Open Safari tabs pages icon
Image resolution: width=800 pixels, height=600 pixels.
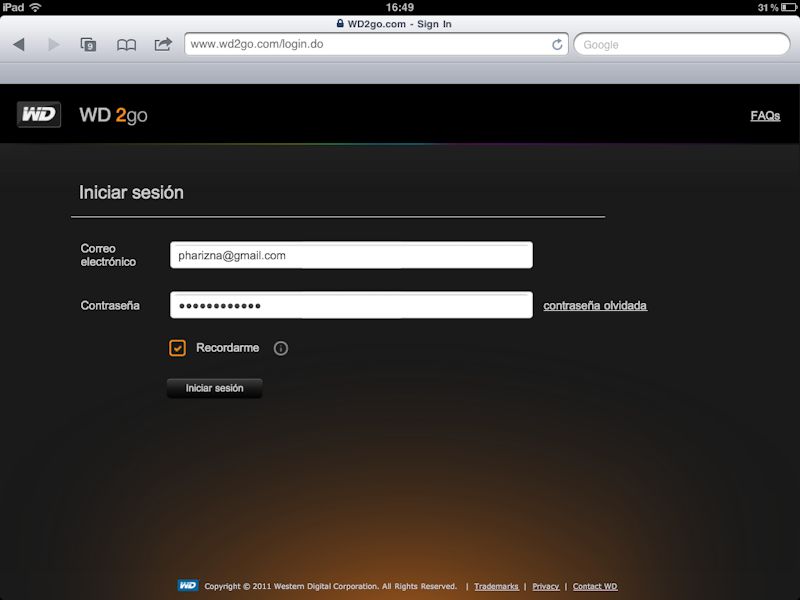[x=88, y=44]
